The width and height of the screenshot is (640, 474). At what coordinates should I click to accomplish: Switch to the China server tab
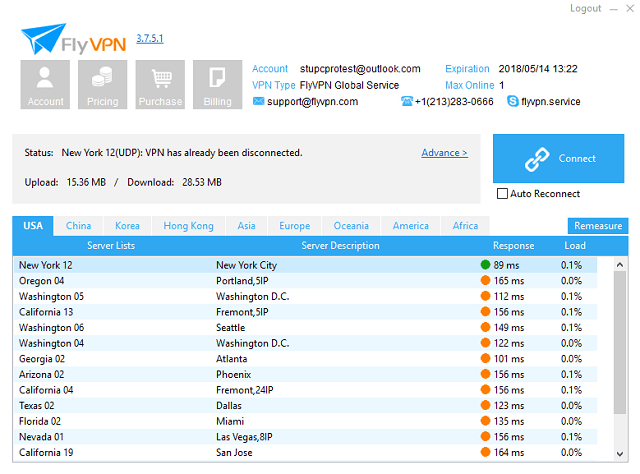pyautogui.click(x=78, y=226)
